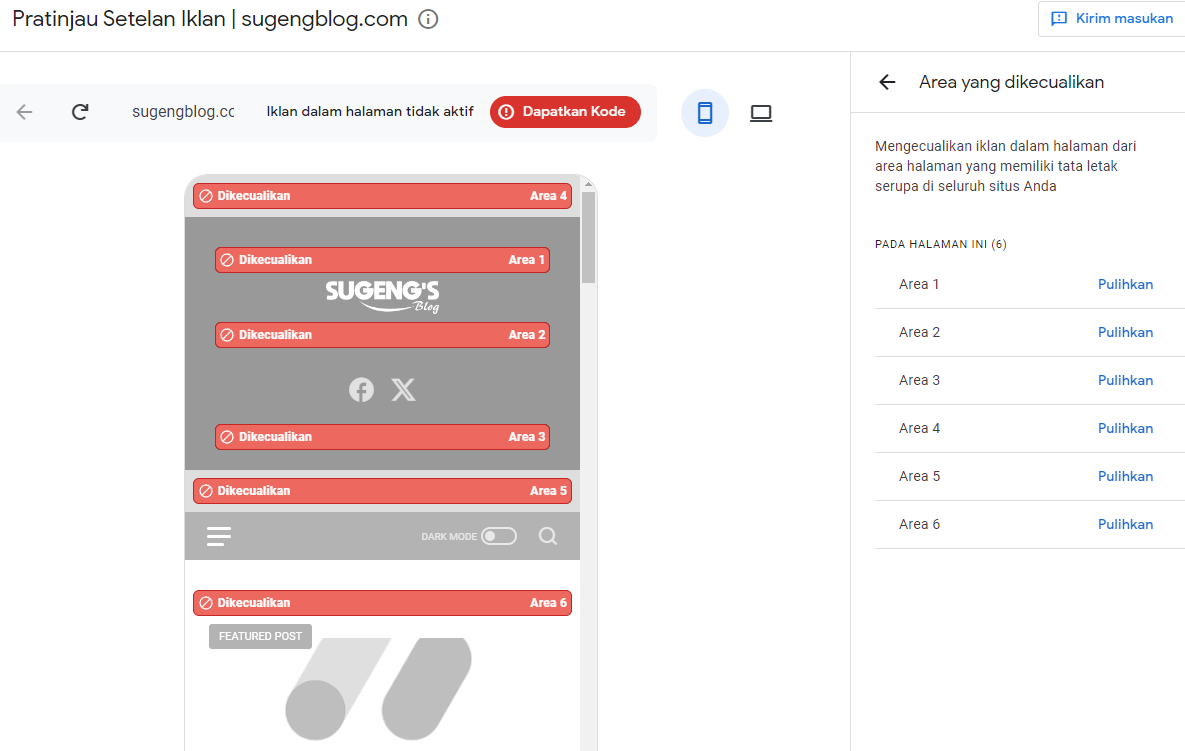Switch to mobile device preview
This screenshot has width=1185, height=751.
click(x=705, y=113)
